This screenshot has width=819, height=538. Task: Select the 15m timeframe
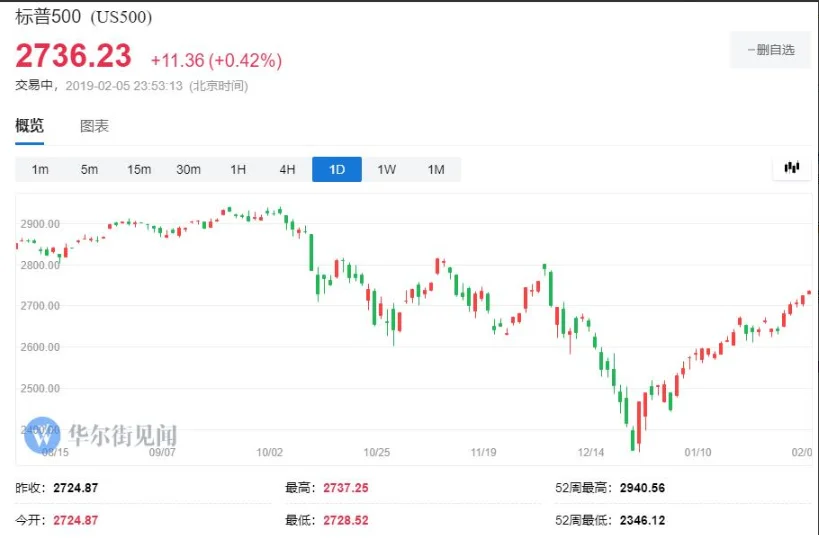point(139,169)
